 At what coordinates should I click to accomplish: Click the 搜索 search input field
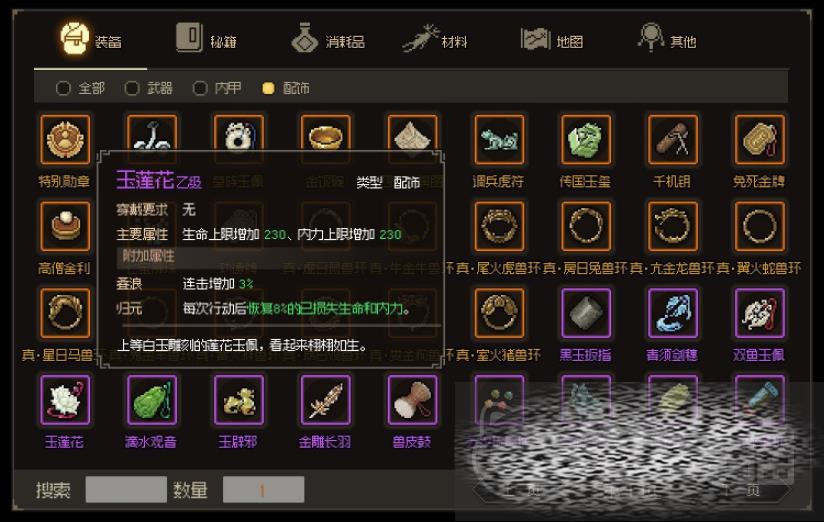coord(126,490)
